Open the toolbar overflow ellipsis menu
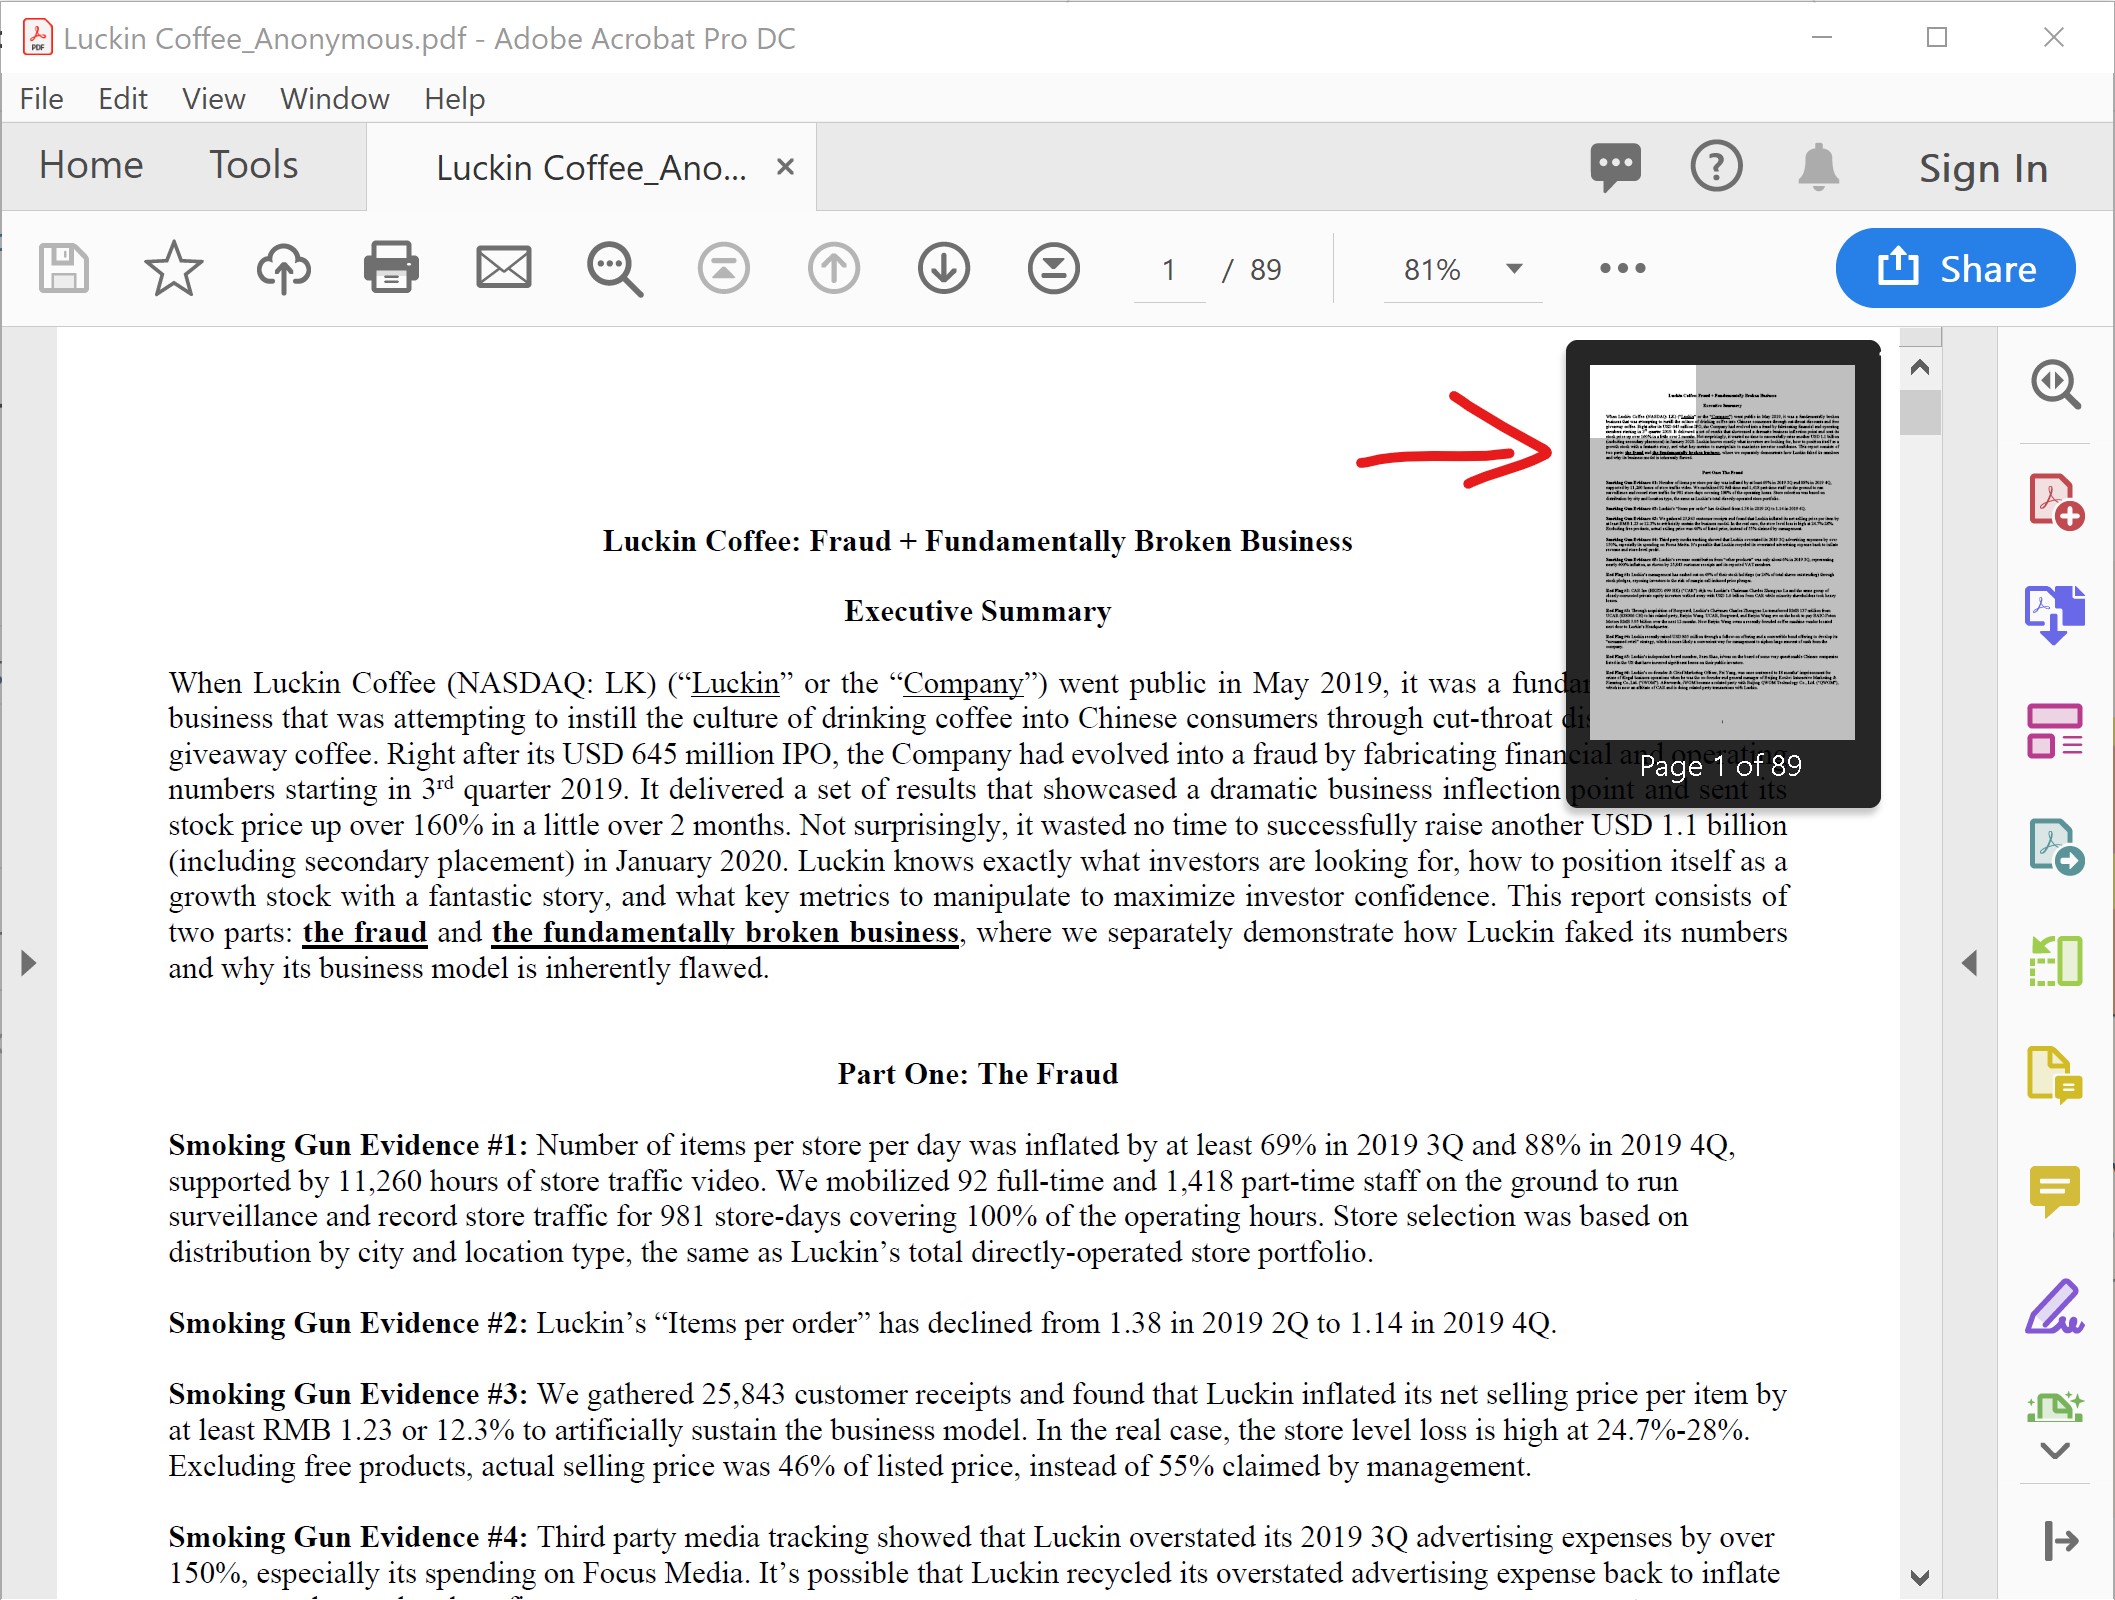This screenshot has height=1600, width=2115. [x=1620, y=267]
